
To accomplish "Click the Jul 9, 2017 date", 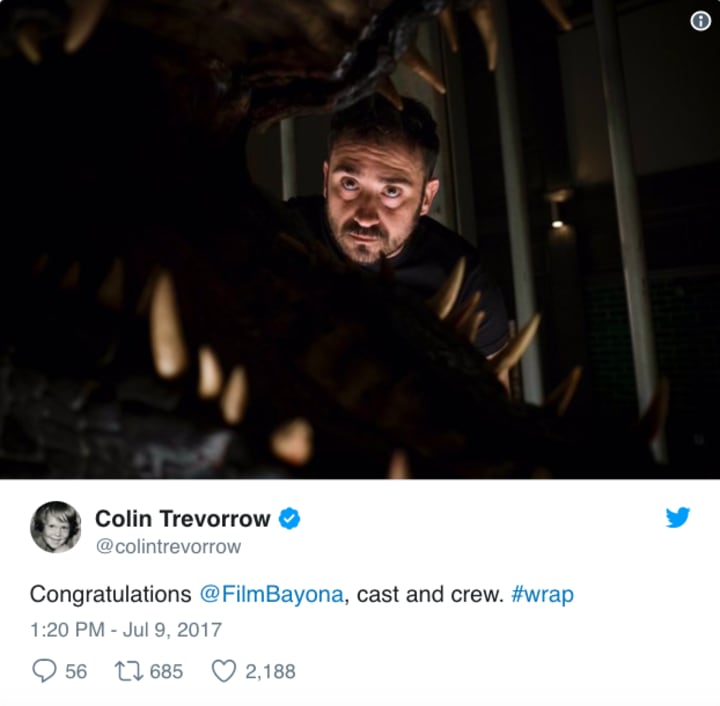I will click(172, 630).
